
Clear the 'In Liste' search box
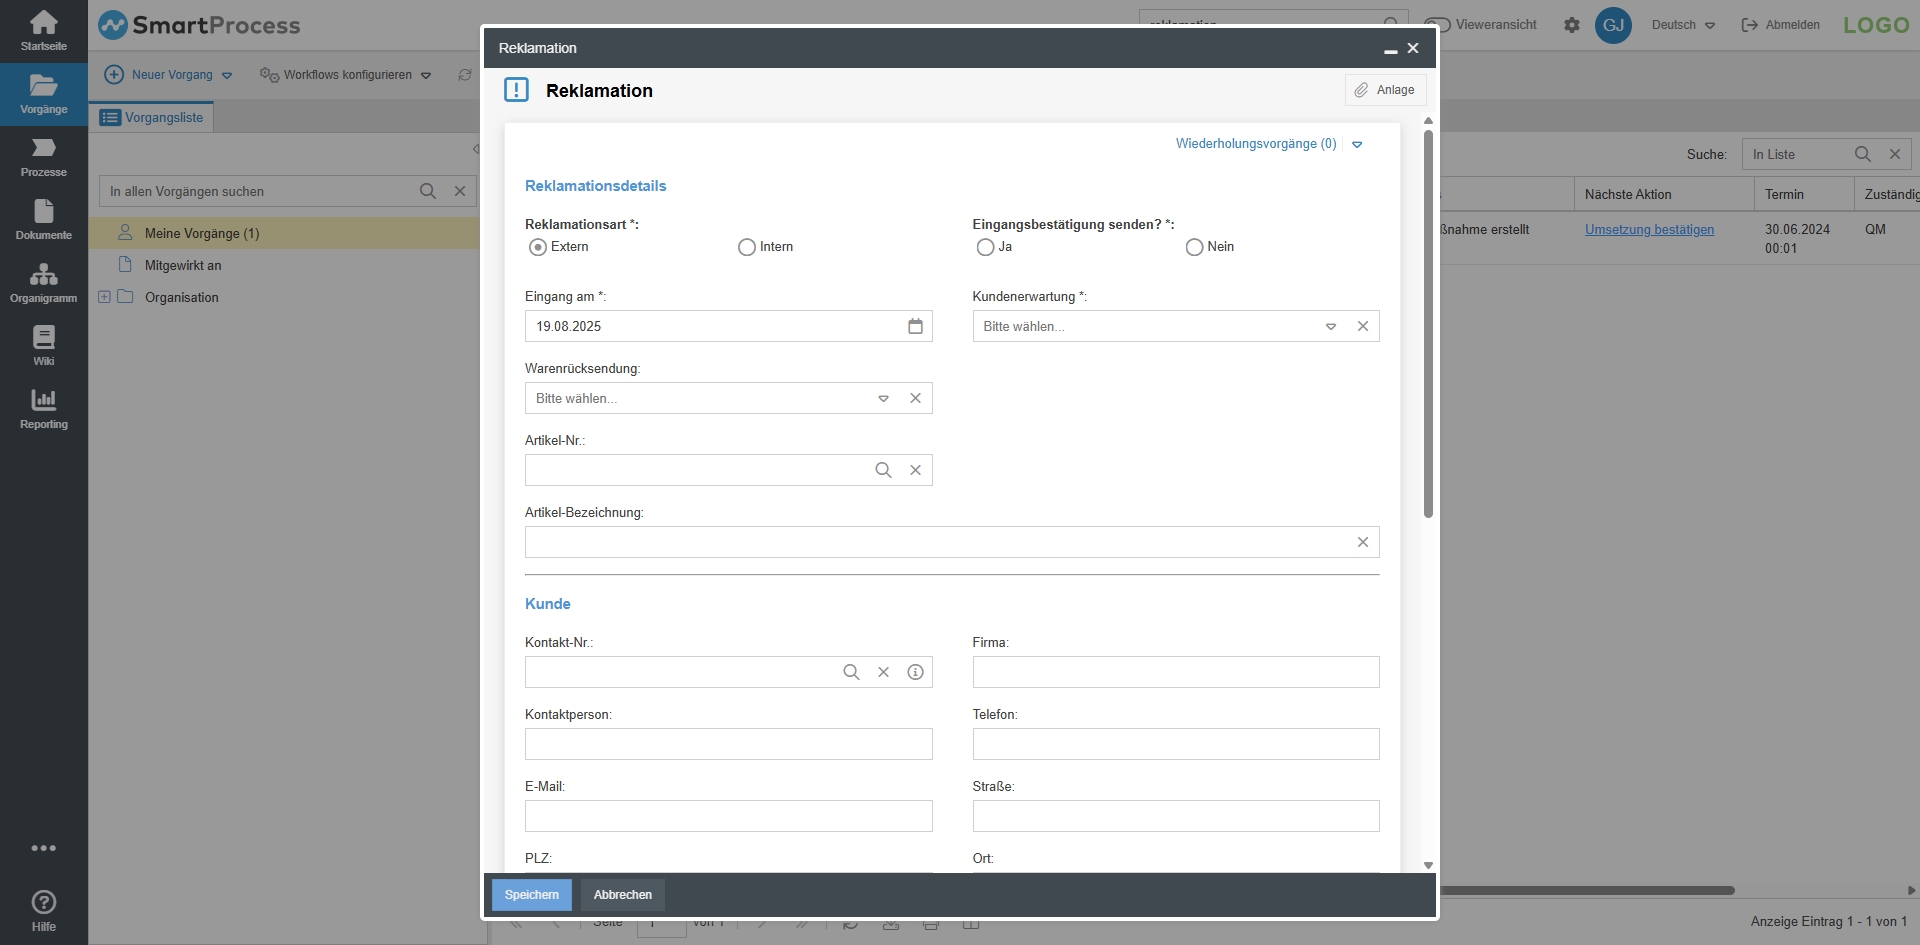(1895, 154)
